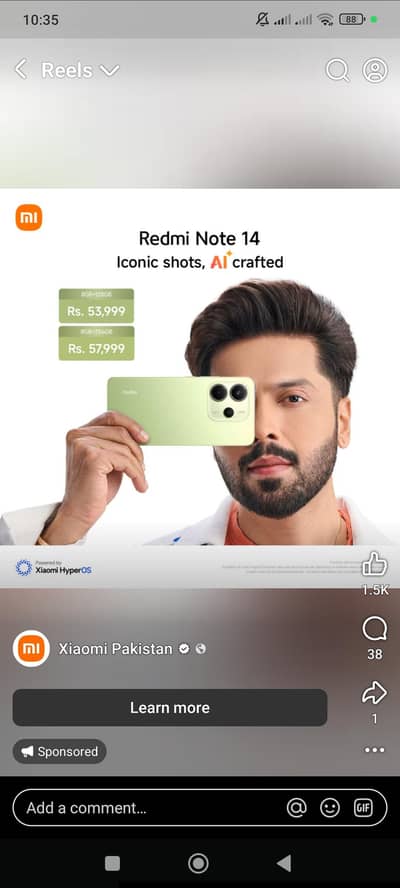Open the emoji smiley picker

330,808
